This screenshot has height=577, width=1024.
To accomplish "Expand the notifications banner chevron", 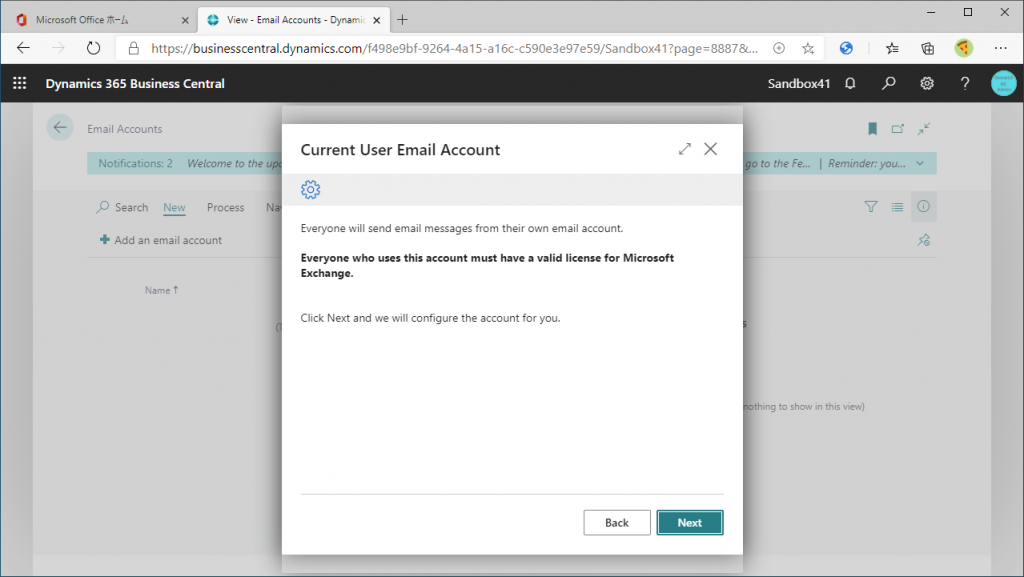I will pos(920,163).
